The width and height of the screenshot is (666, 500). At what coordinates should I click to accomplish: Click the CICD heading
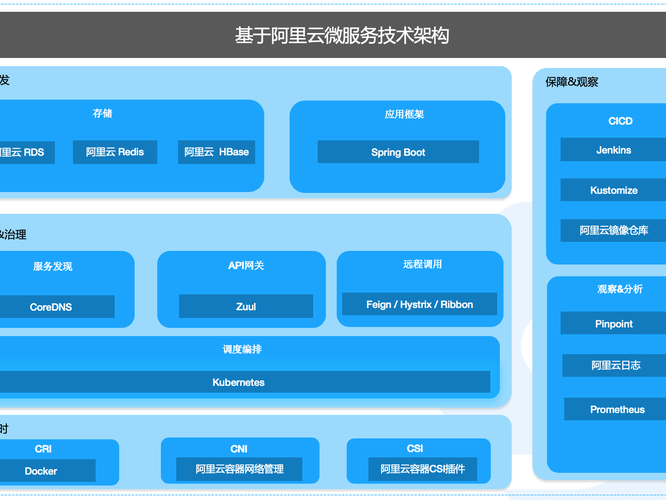pyautogui.click(x=621, y=121)
